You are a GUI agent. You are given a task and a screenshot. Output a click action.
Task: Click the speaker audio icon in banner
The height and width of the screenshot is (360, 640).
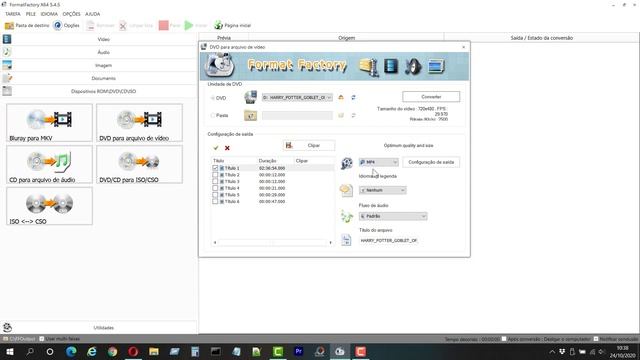413,66
